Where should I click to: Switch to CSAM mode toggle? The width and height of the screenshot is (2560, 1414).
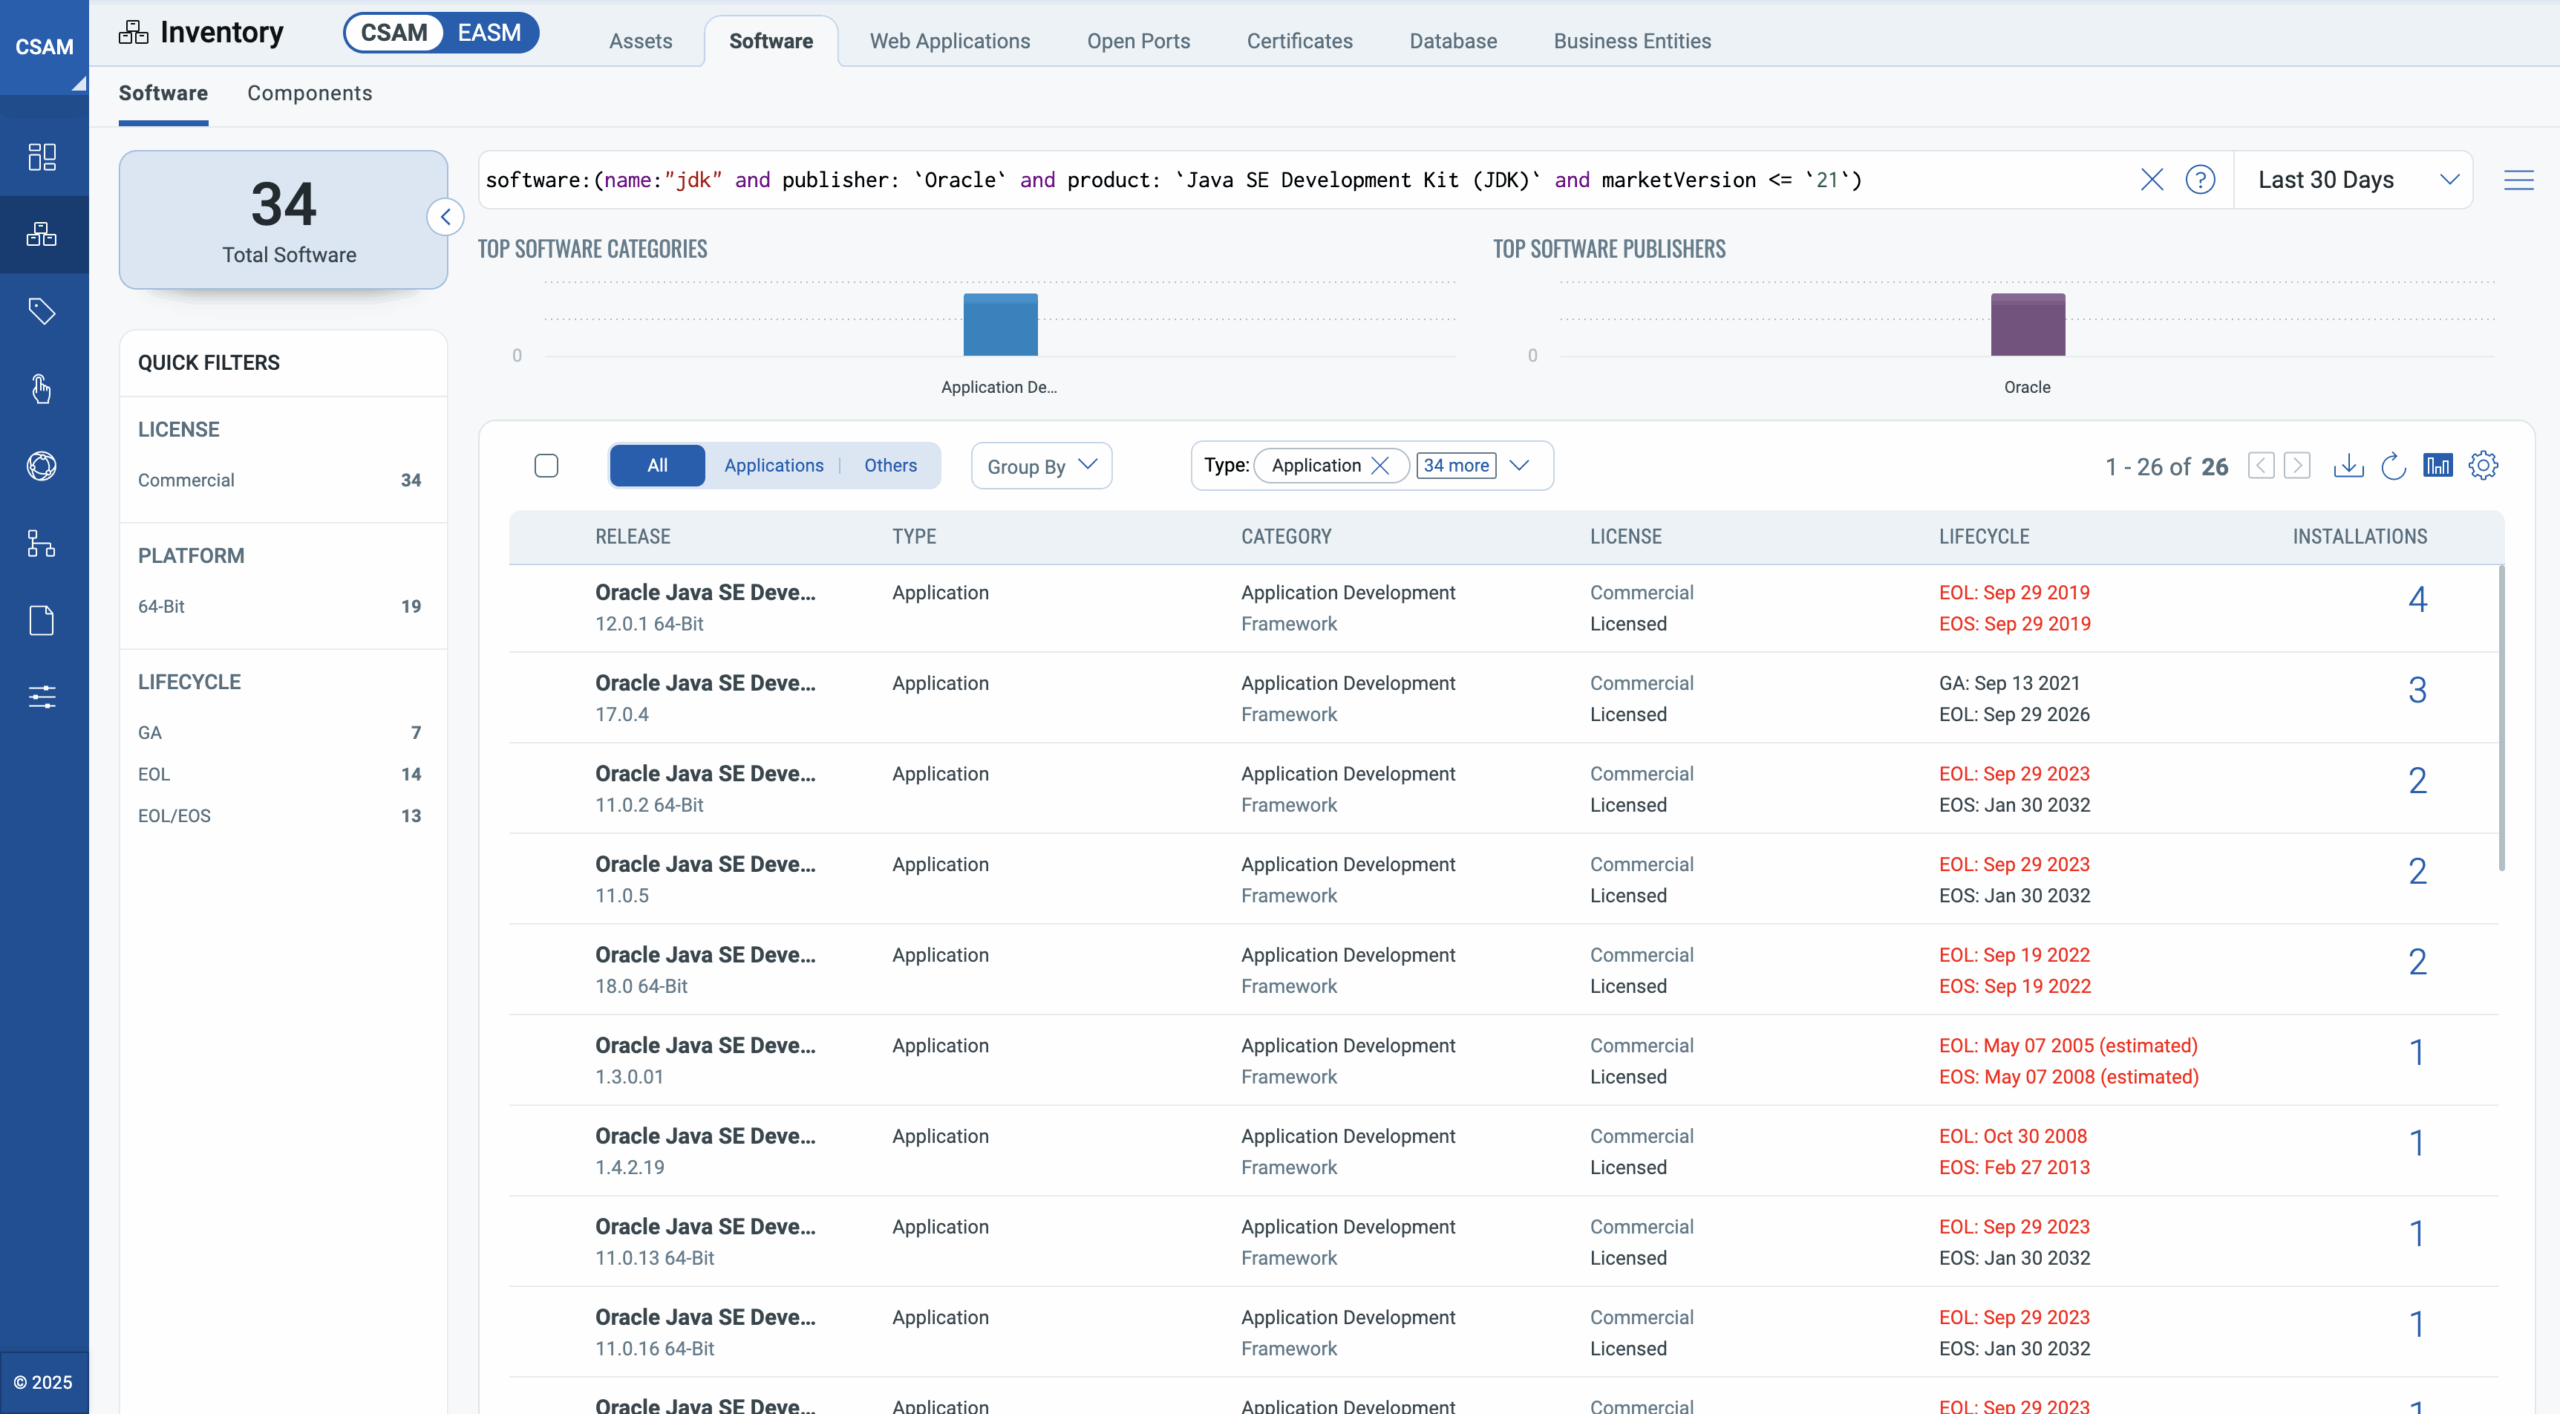point(394,33)
